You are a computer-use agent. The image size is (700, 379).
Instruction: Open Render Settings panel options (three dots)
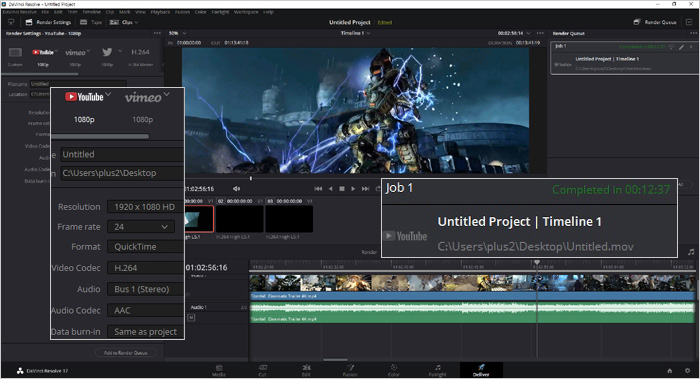click(157, 33)
